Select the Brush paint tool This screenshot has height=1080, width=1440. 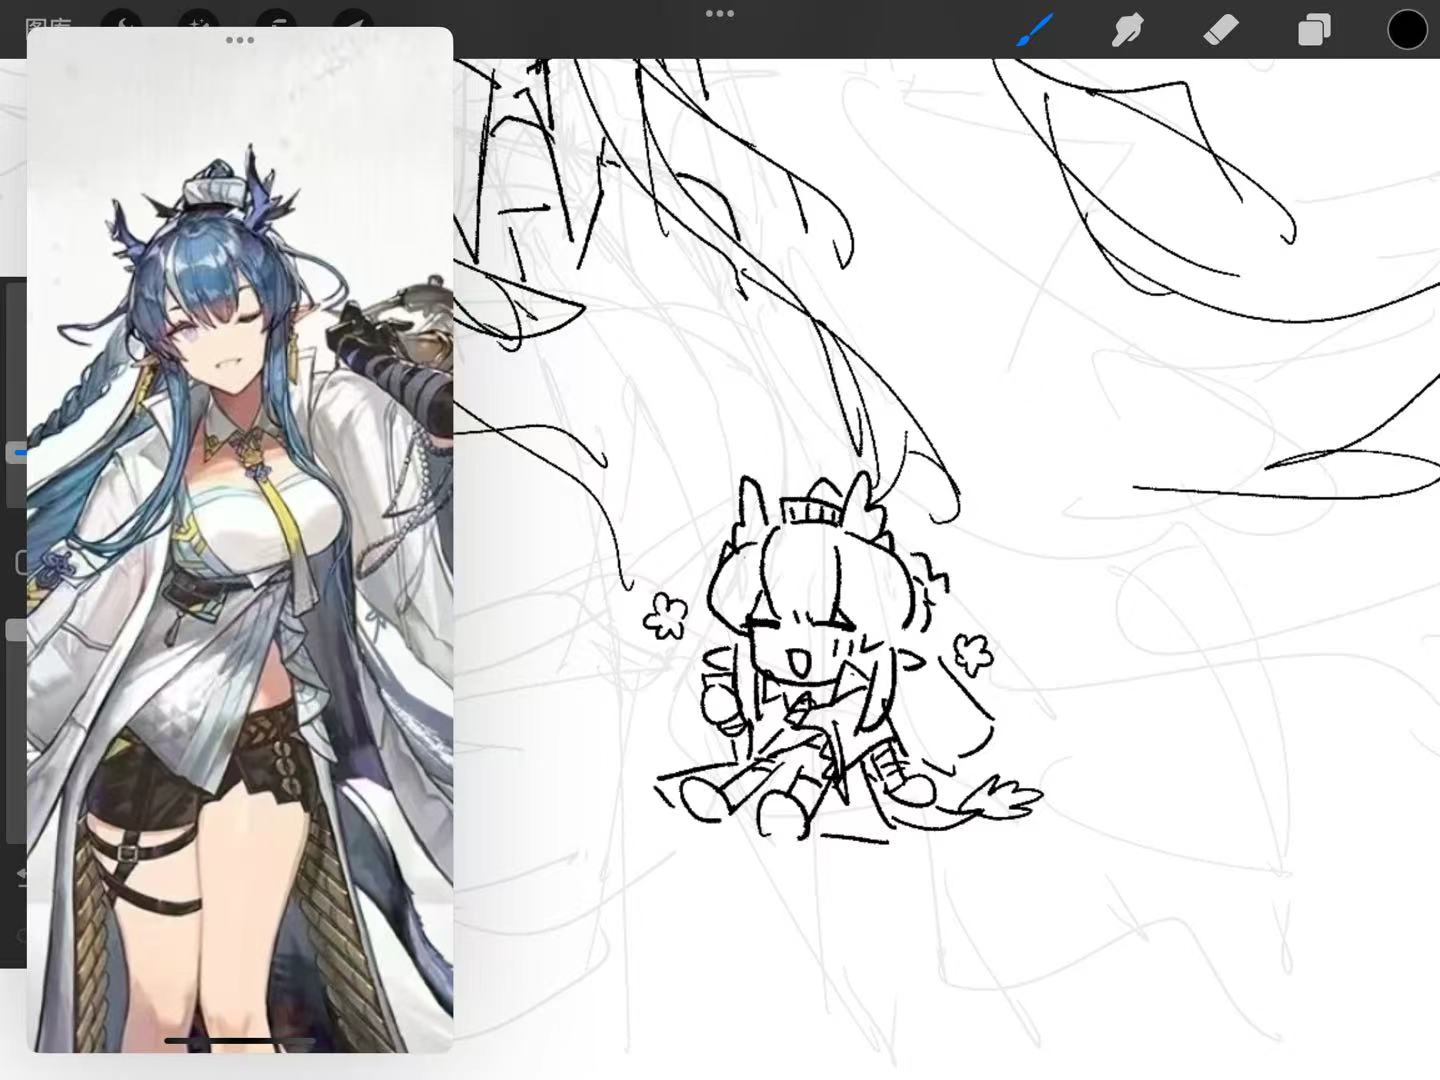(1036, 30)
